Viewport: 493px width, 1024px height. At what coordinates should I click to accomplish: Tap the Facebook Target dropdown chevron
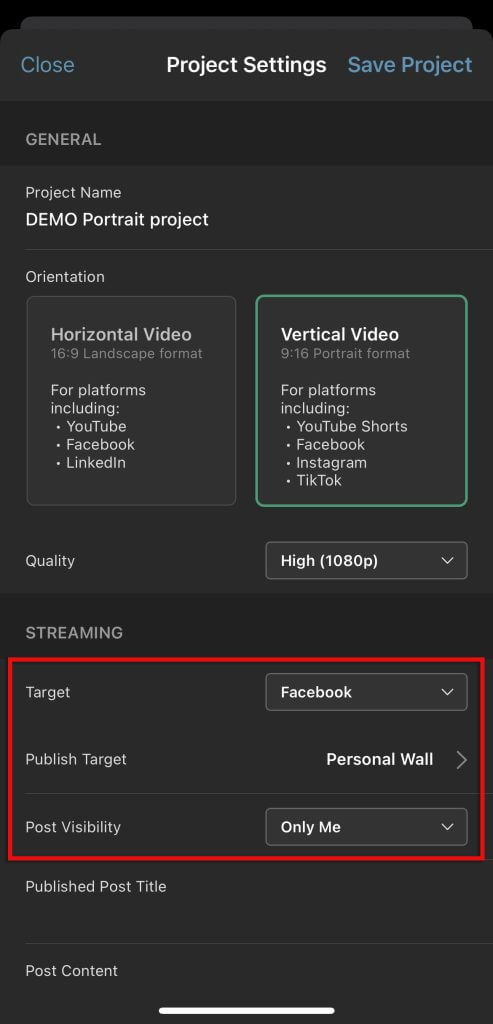pos(447,692)
